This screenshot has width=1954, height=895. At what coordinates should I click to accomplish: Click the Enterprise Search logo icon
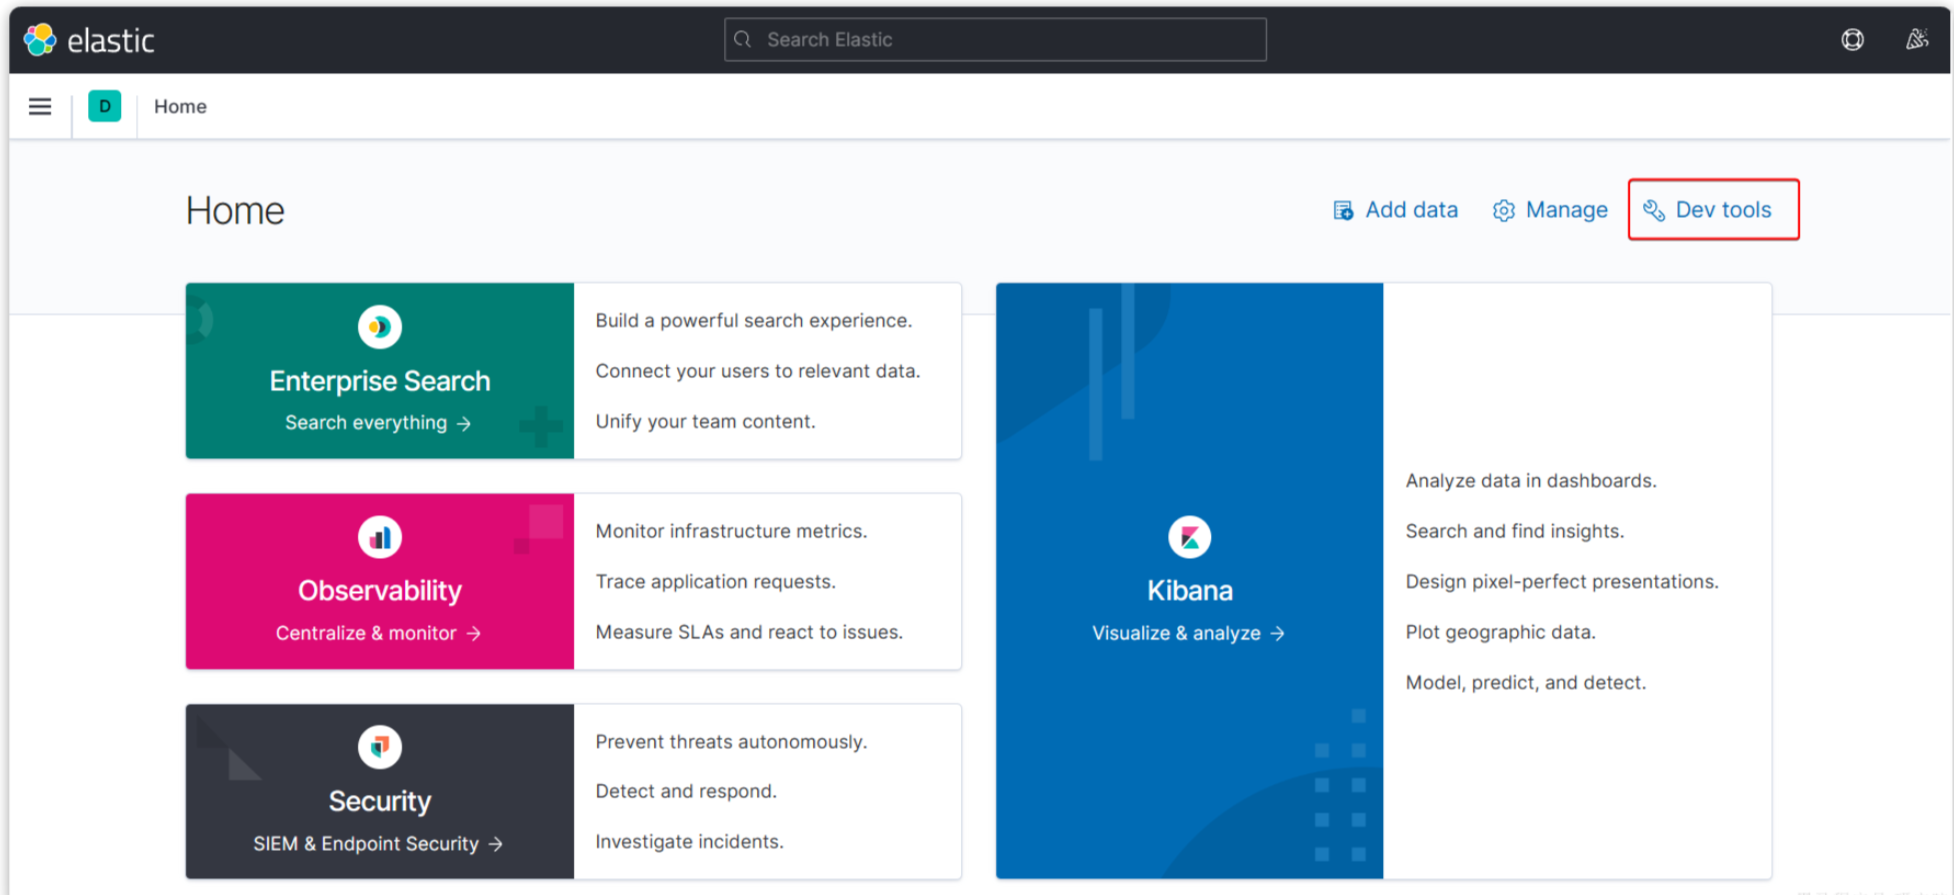tap(380, 327)
